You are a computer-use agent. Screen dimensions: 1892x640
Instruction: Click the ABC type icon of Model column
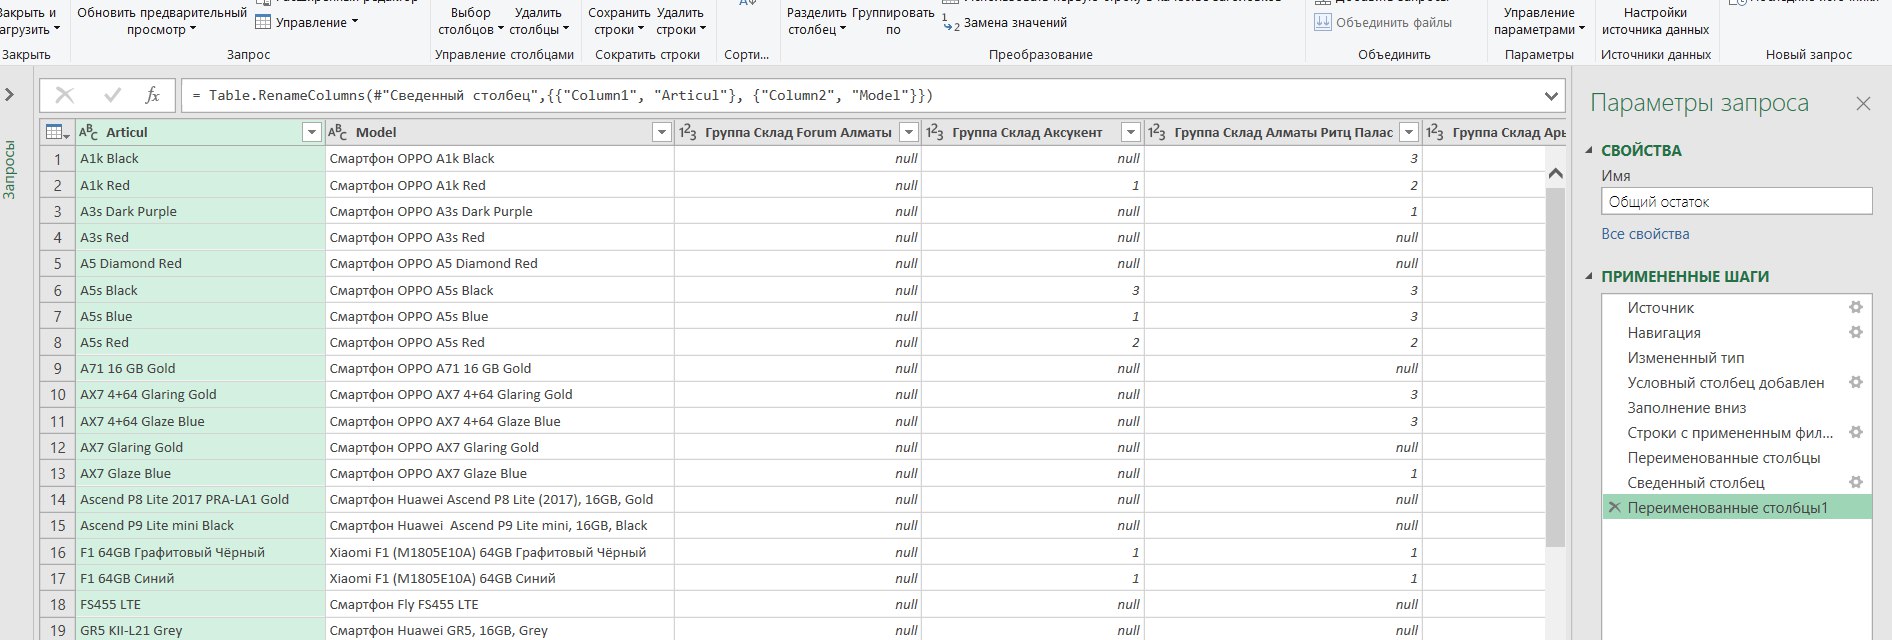pos(338,132)
